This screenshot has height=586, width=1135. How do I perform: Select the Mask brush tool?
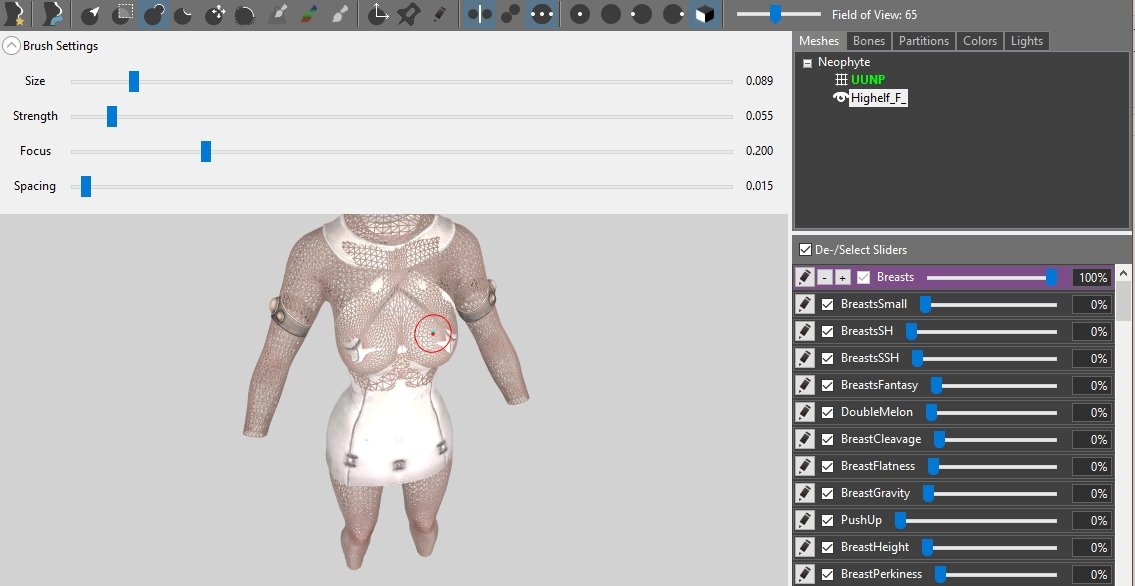123,14
